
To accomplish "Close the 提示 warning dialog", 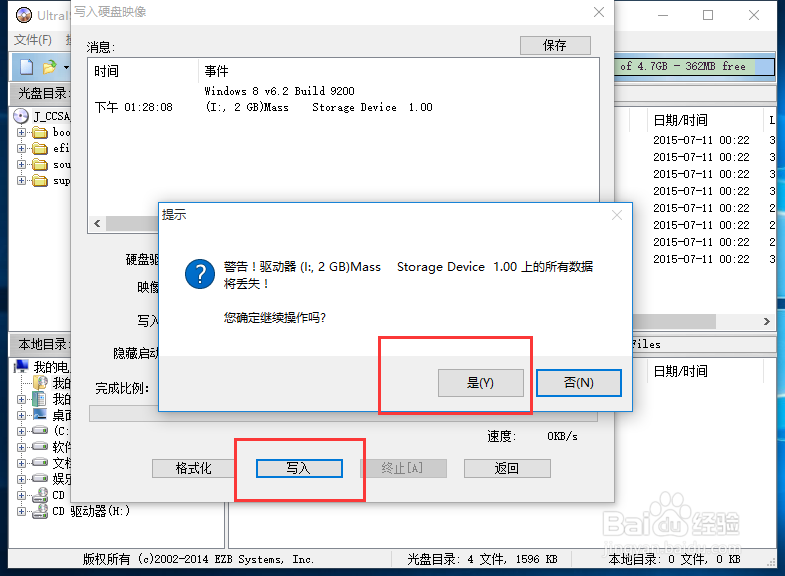I will [x=617, y=215].
